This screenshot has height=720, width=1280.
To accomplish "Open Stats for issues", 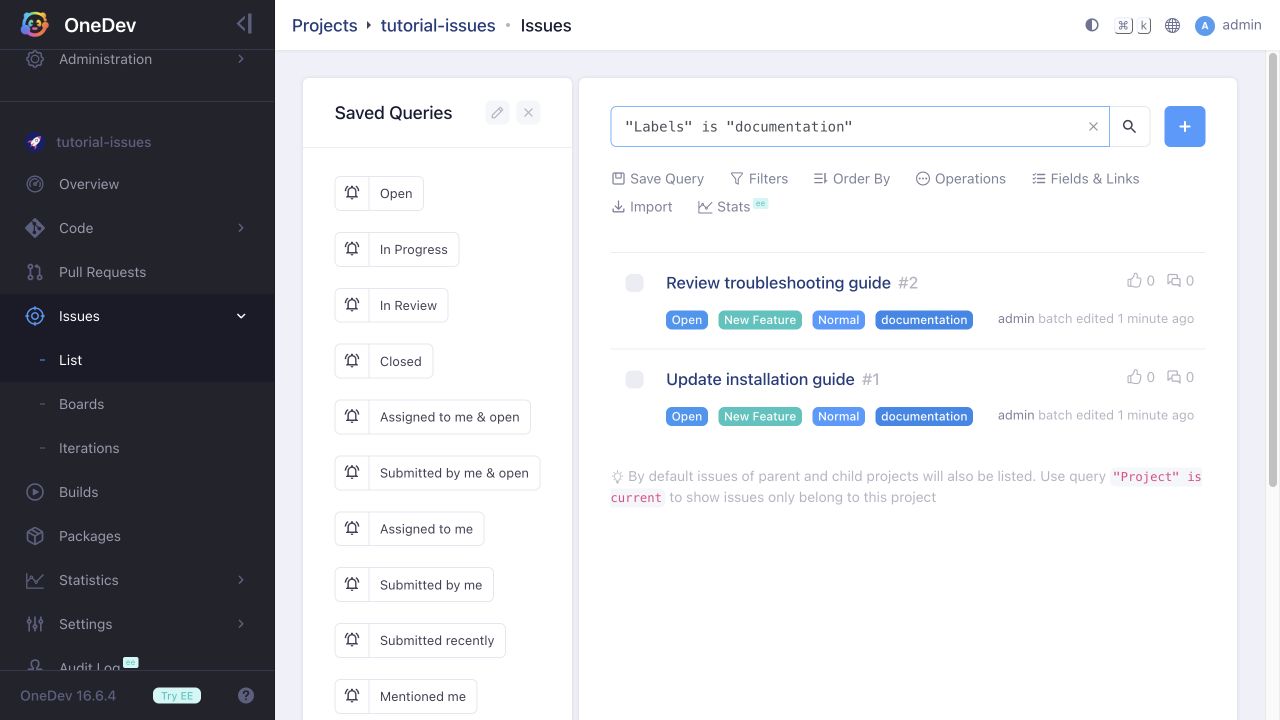I will [x=733, y=206].
